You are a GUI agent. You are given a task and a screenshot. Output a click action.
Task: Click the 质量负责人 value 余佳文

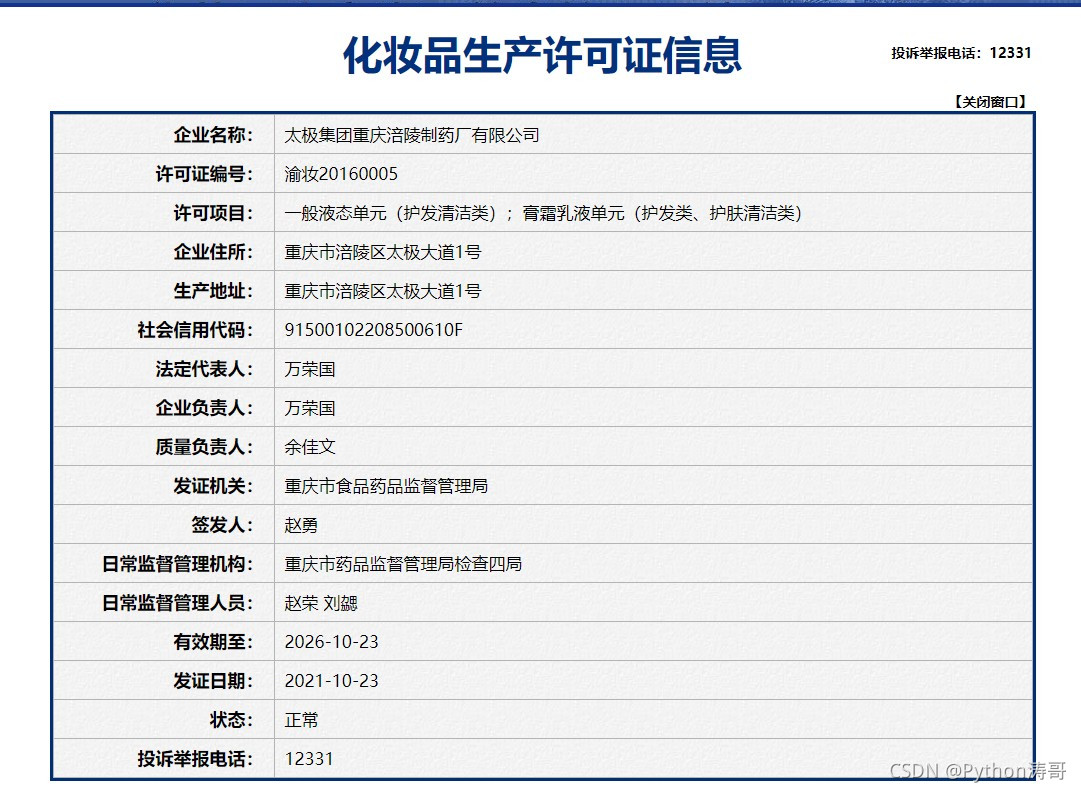tap(310, 446)
